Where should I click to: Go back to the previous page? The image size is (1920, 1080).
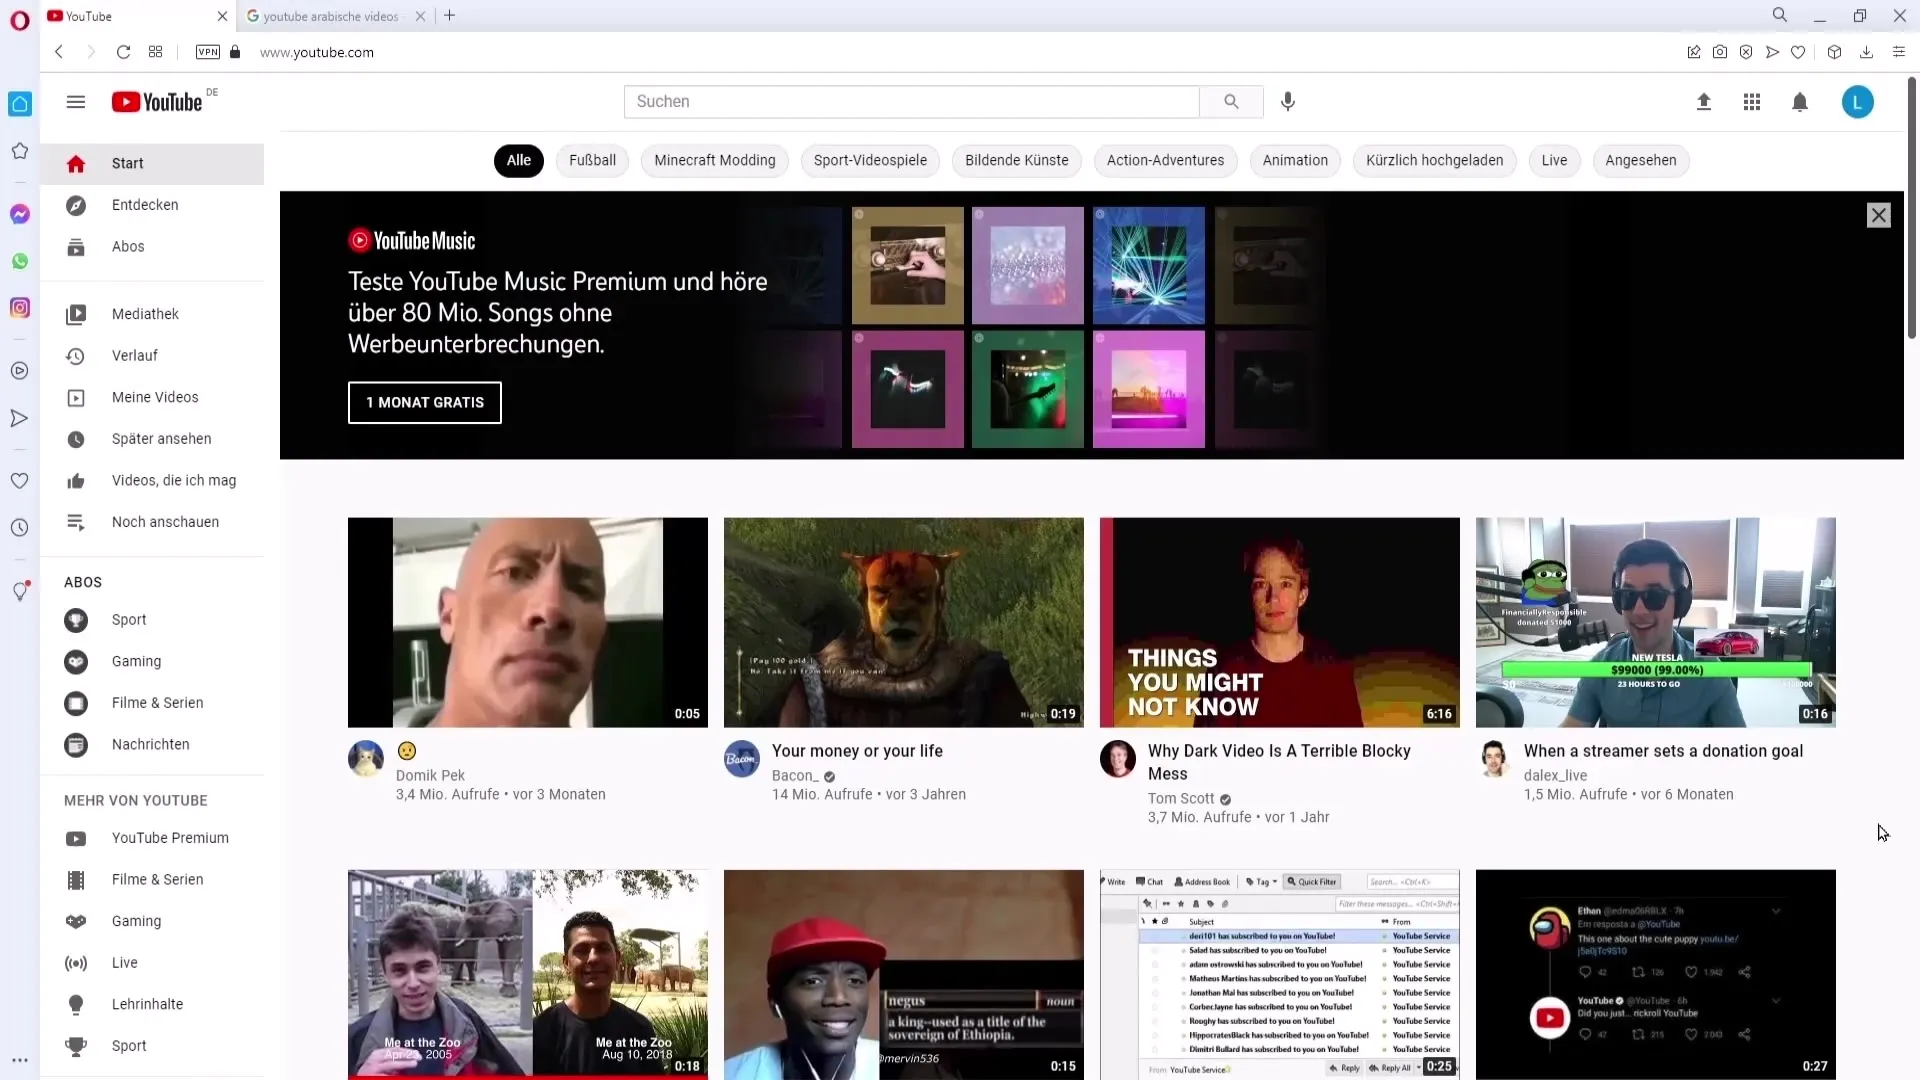(59, 52)
